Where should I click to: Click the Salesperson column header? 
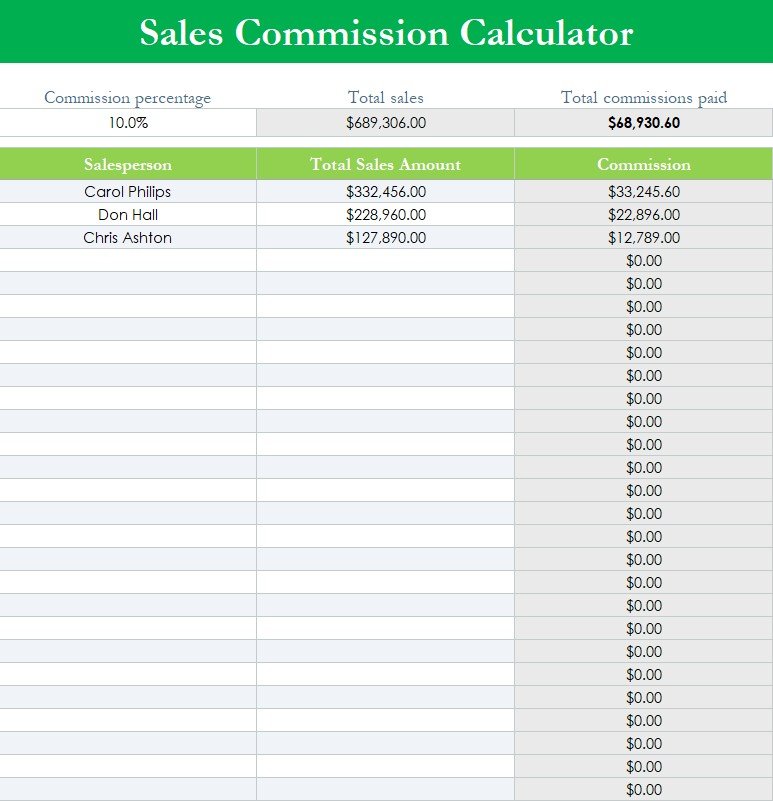point(128,164)
